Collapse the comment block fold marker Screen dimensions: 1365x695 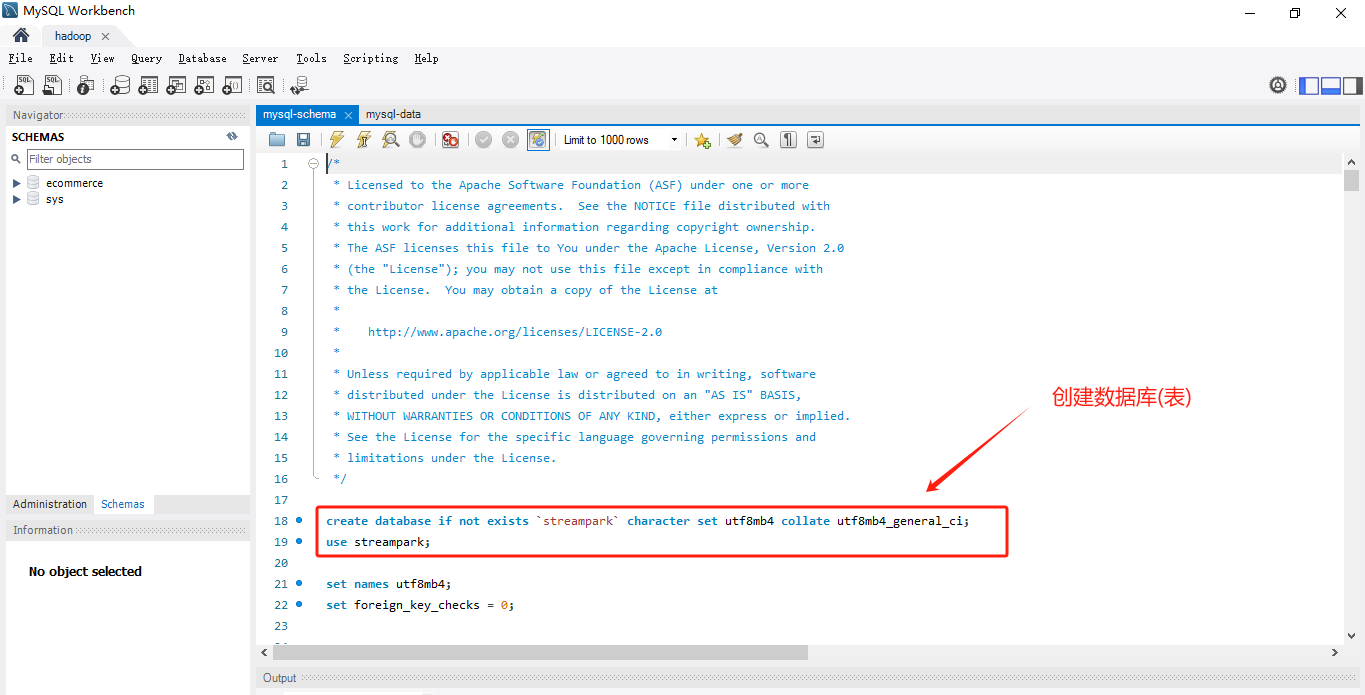click(314, 164)
